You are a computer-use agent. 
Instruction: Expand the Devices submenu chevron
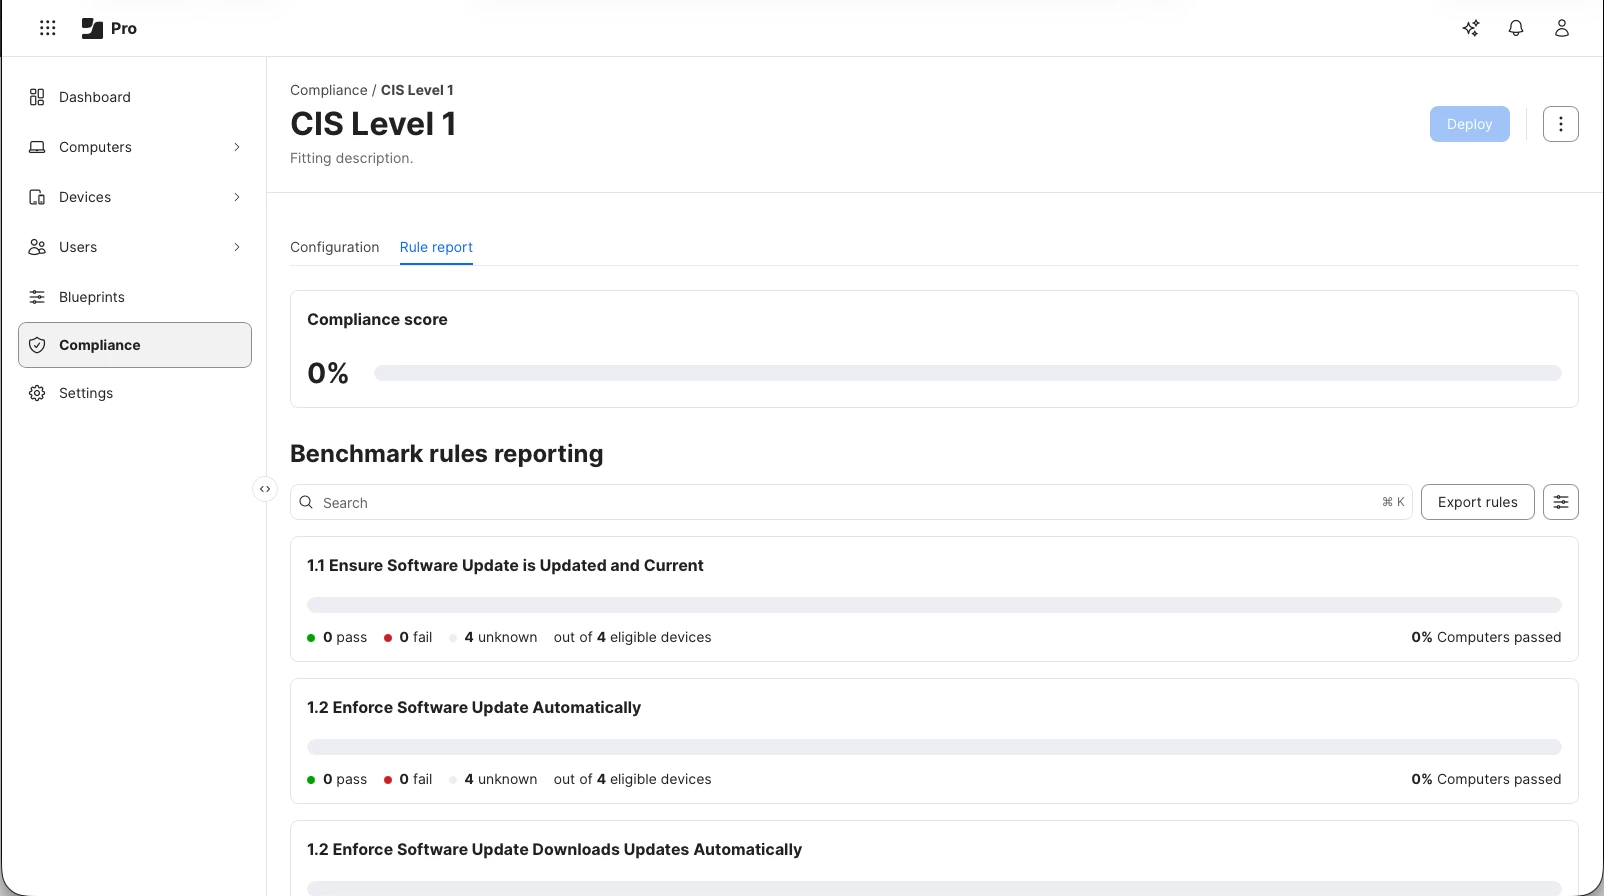click(x=237, y=197)
